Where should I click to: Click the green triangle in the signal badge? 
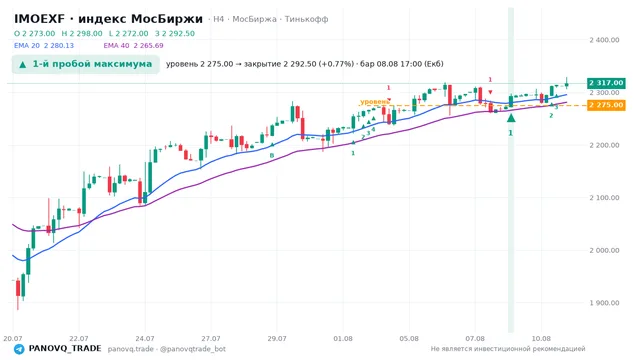[23, 64]
